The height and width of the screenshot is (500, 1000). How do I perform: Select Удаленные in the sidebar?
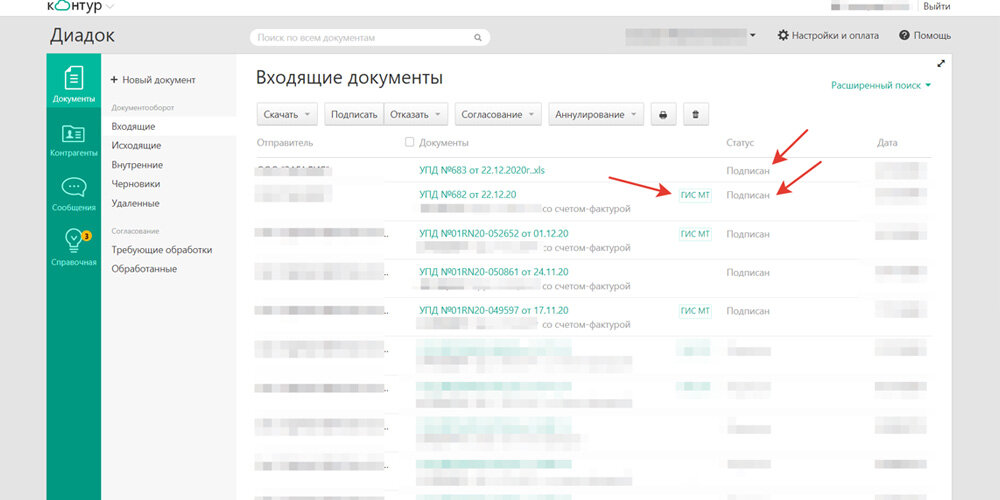tap(135, 203)
